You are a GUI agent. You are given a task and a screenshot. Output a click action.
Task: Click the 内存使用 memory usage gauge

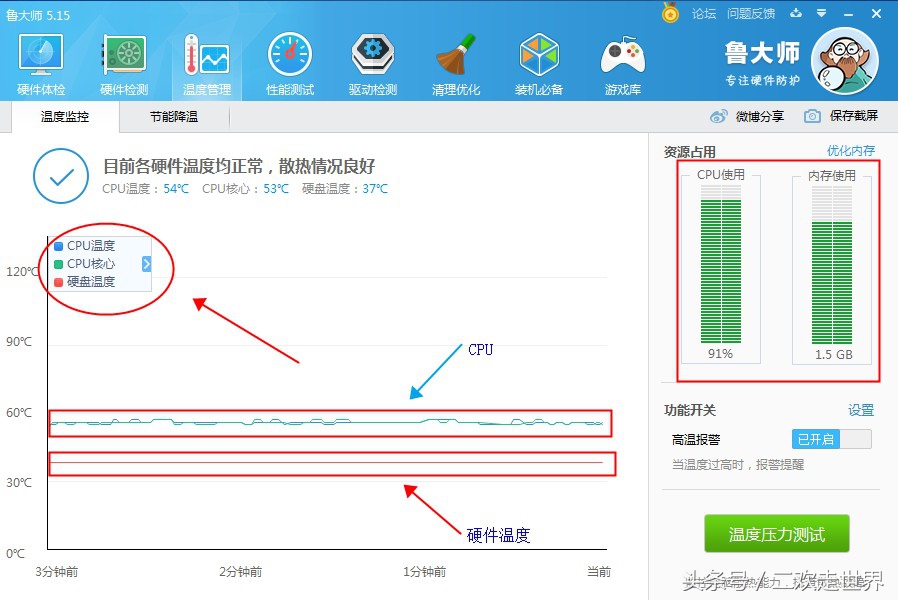832,264
